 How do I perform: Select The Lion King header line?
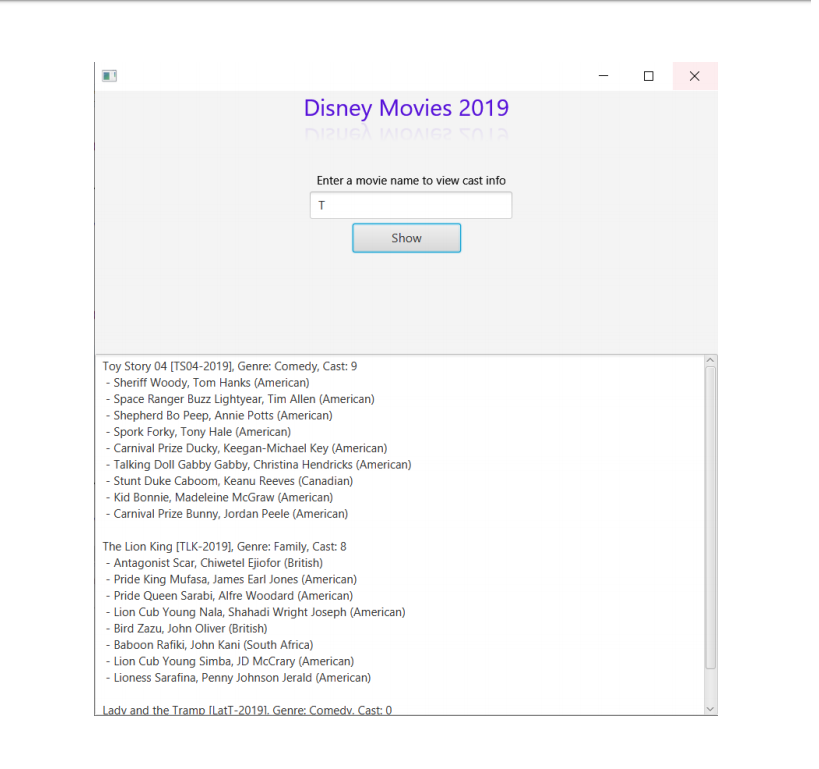[223, 546]
